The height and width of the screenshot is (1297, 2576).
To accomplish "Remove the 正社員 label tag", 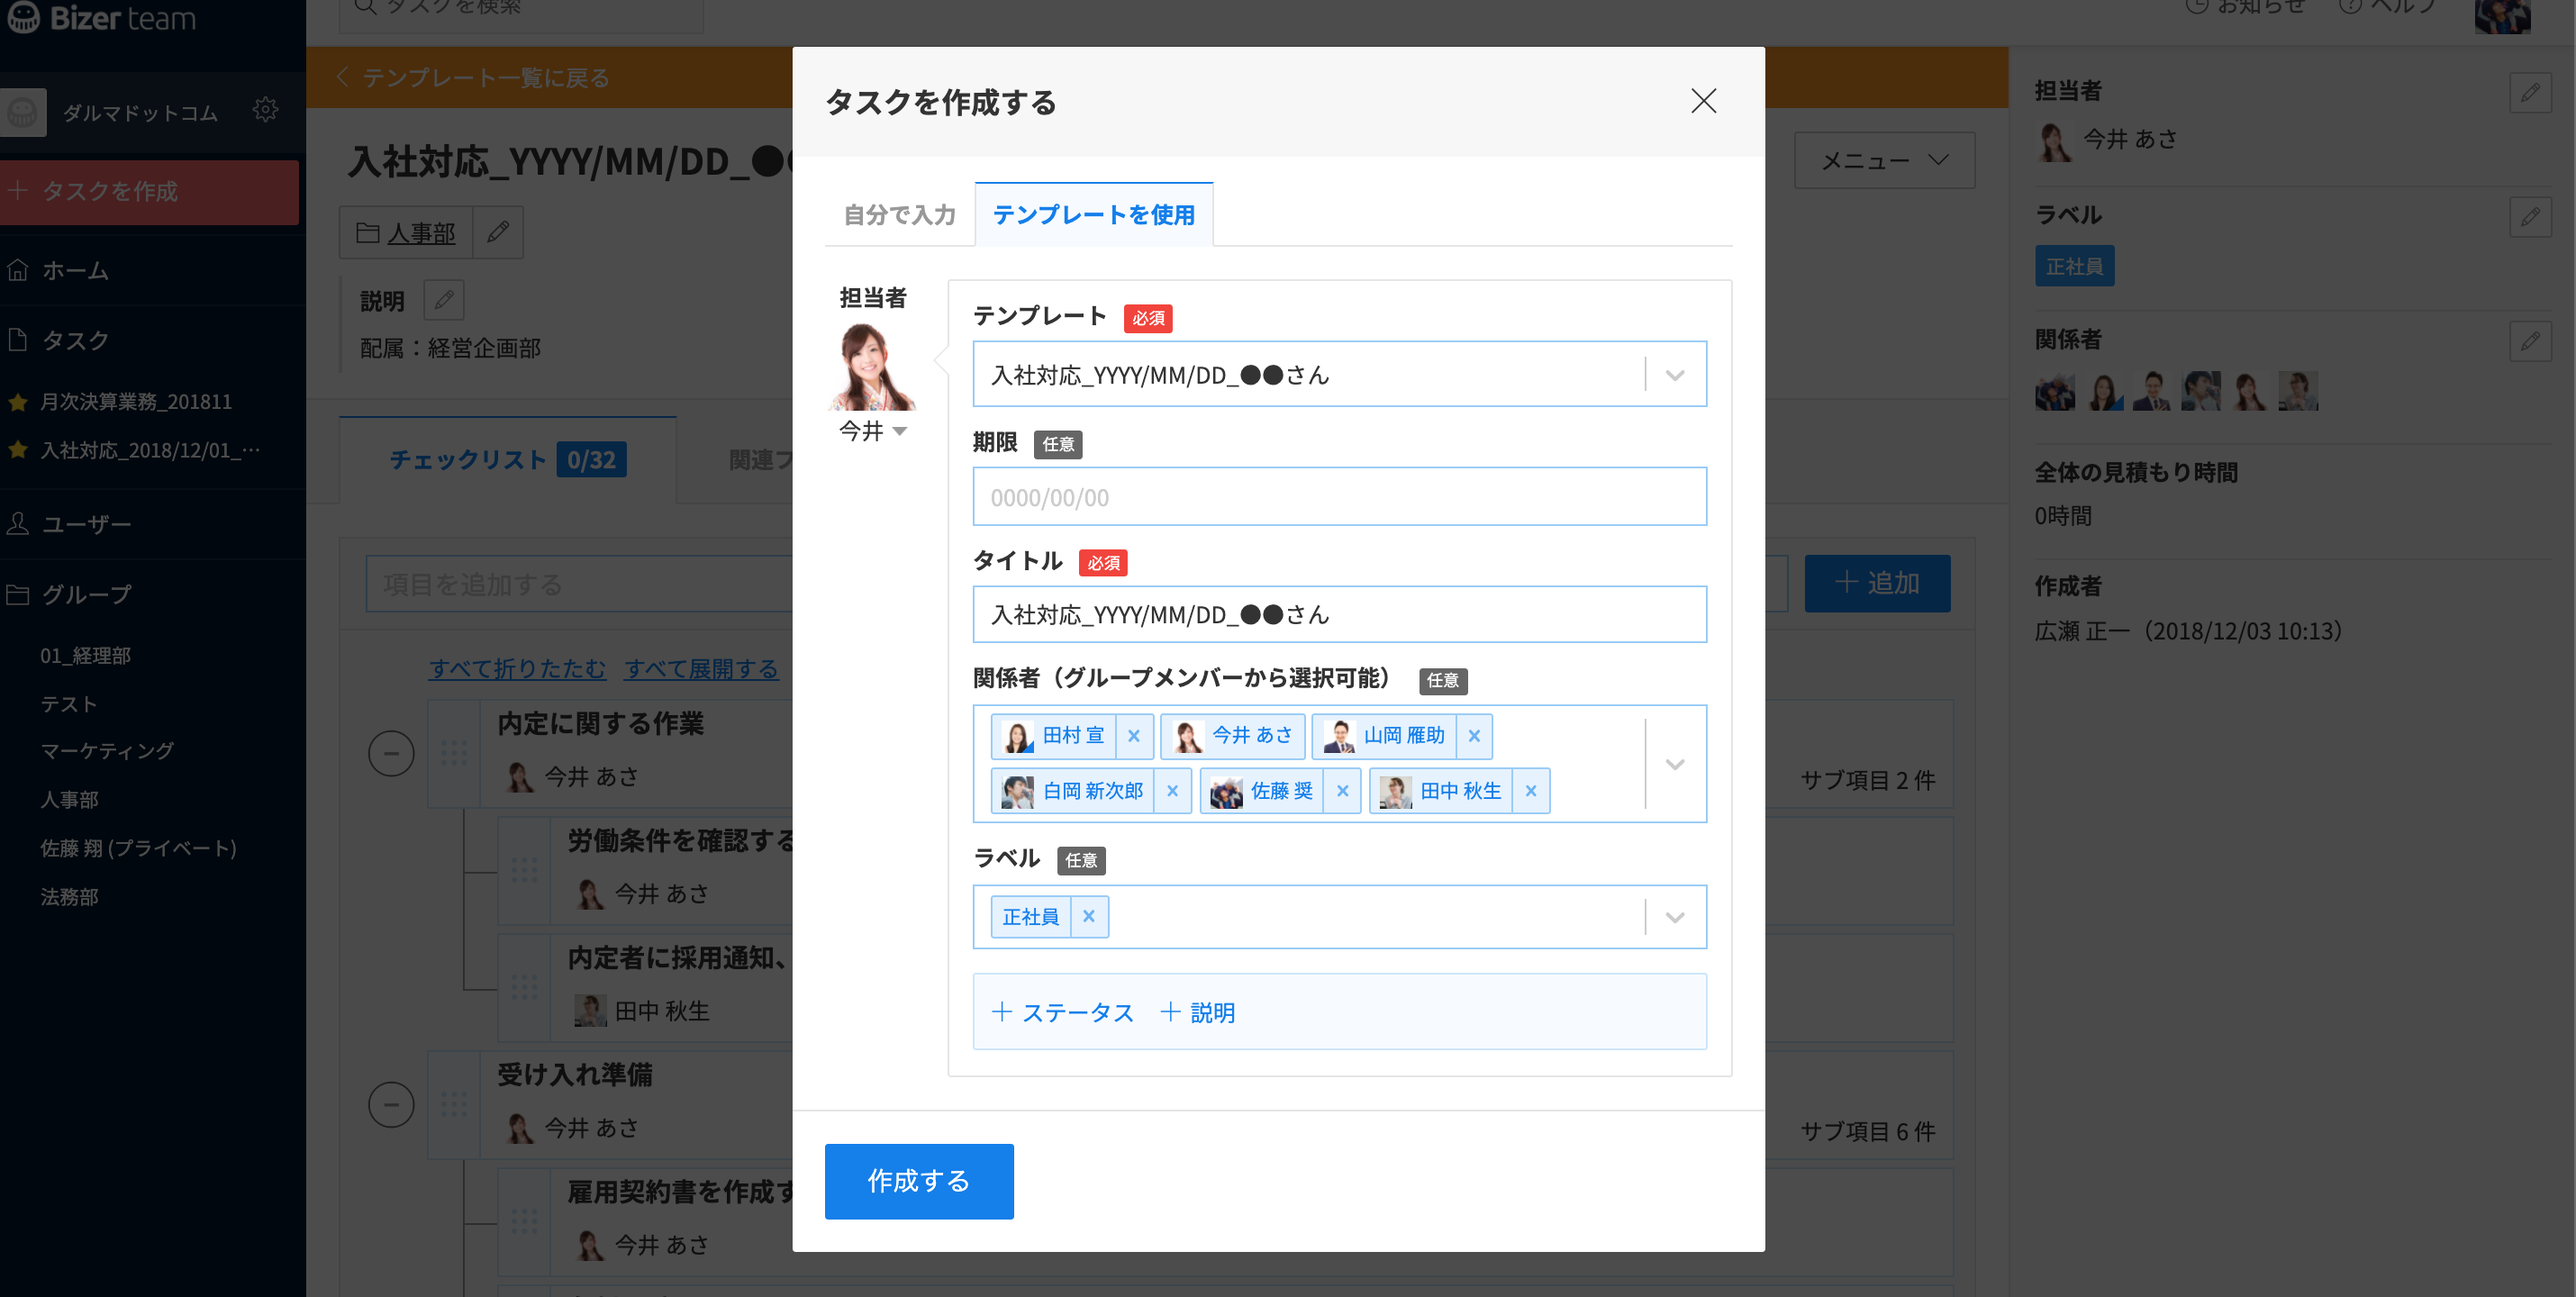I will (x=1088, y=916).
